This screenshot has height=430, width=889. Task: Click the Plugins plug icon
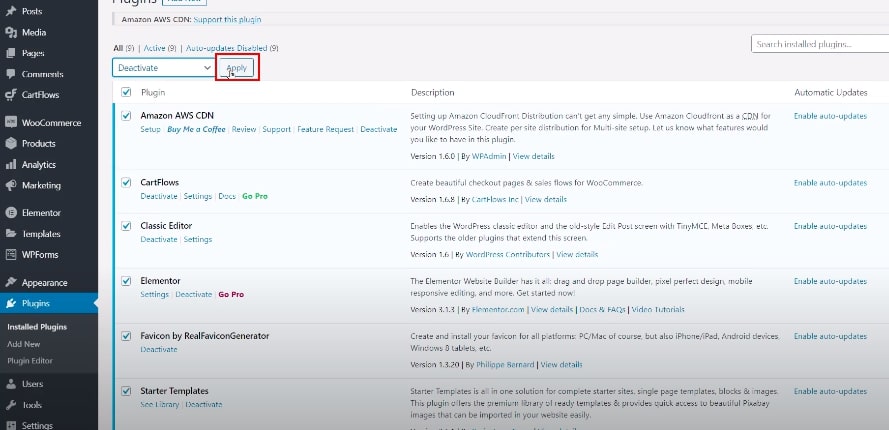[x=11, y=303]
